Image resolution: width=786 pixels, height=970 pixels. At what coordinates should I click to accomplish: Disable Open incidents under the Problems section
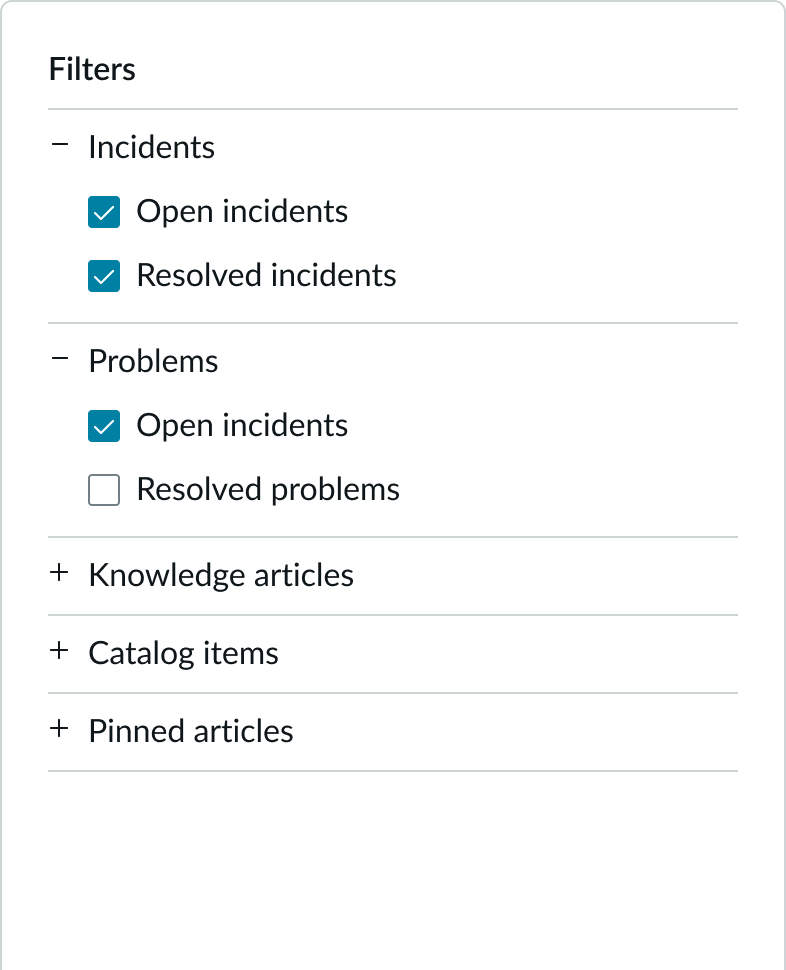coord(104,426)
